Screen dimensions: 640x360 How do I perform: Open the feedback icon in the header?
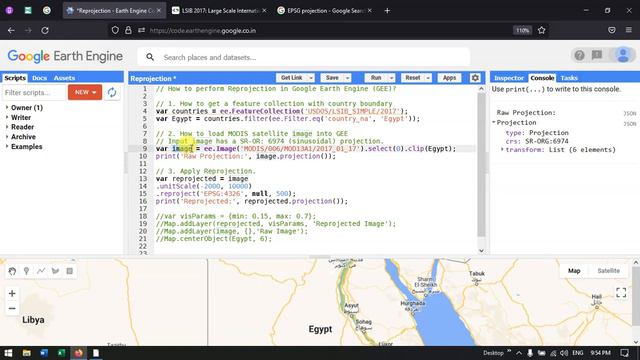597,55
